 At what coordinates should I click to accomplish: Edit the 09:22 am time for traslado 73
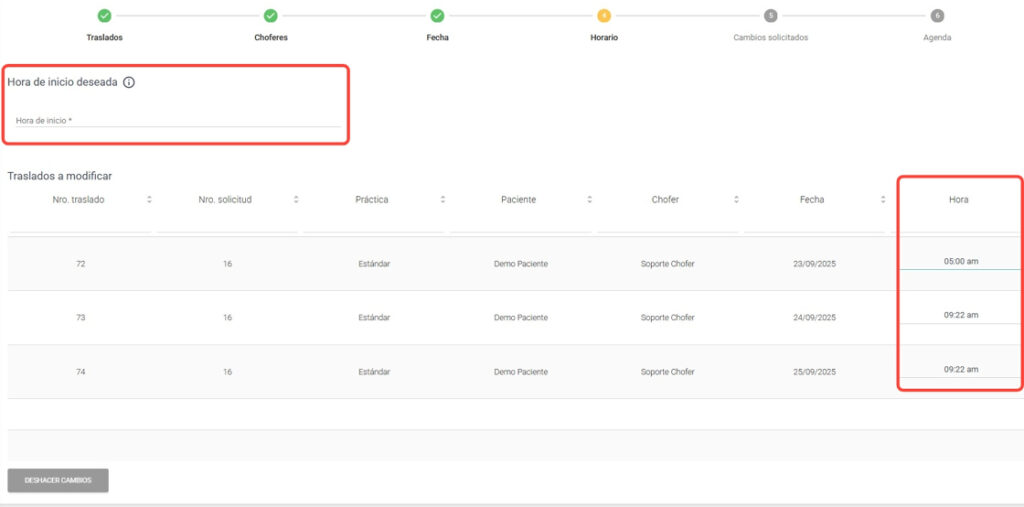pyautogui.click(x=960, y=316)
